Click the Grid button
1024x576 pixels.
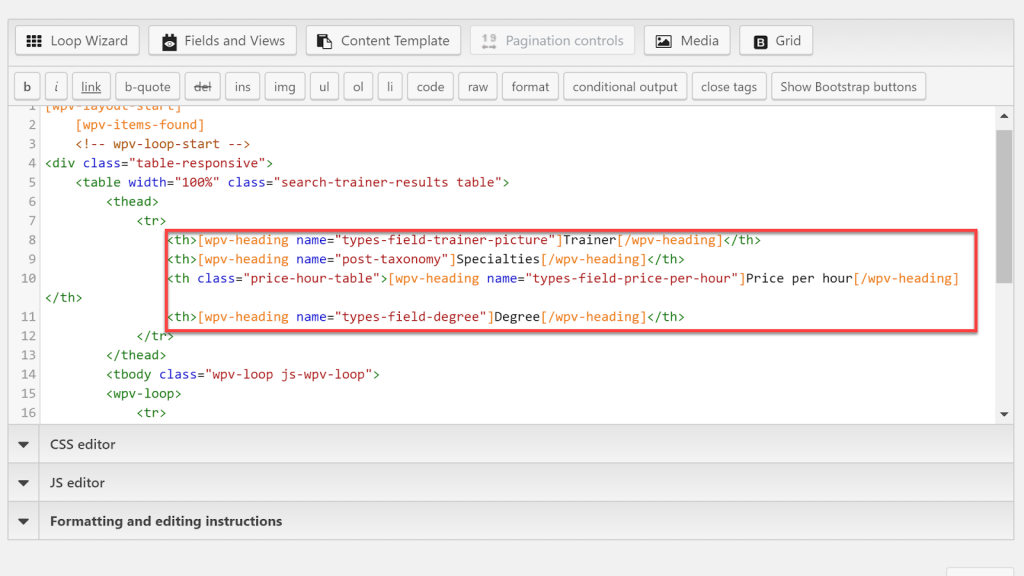click(776, 41)
